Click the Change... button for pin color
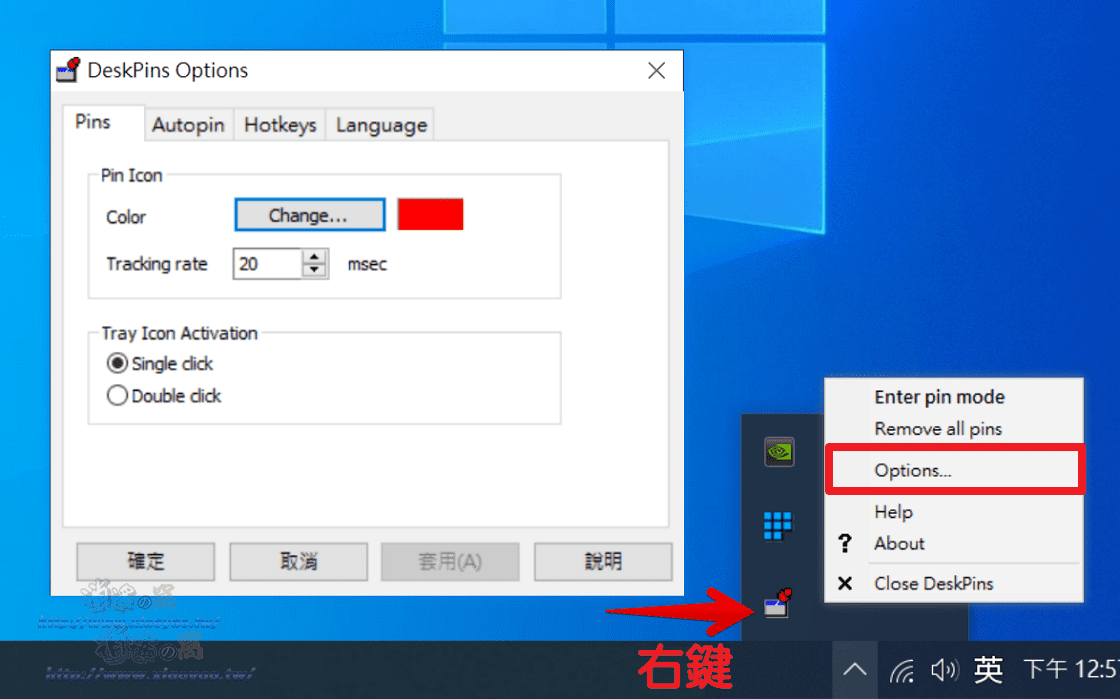The width and height of the screenshot is (1120, 699). pyautogui.click(x=309, y=214)
